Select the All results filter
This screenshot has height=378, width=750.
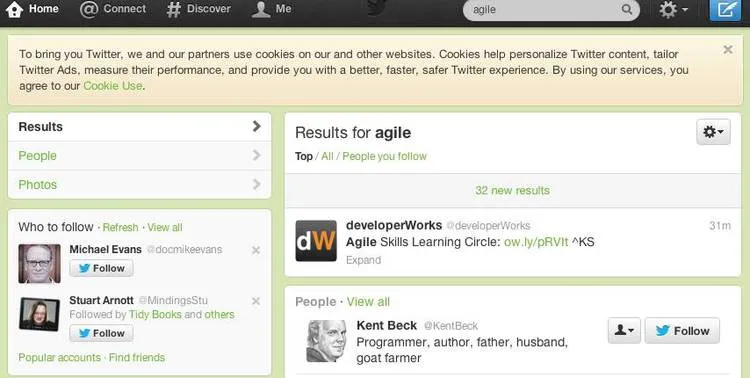(328, 156)
